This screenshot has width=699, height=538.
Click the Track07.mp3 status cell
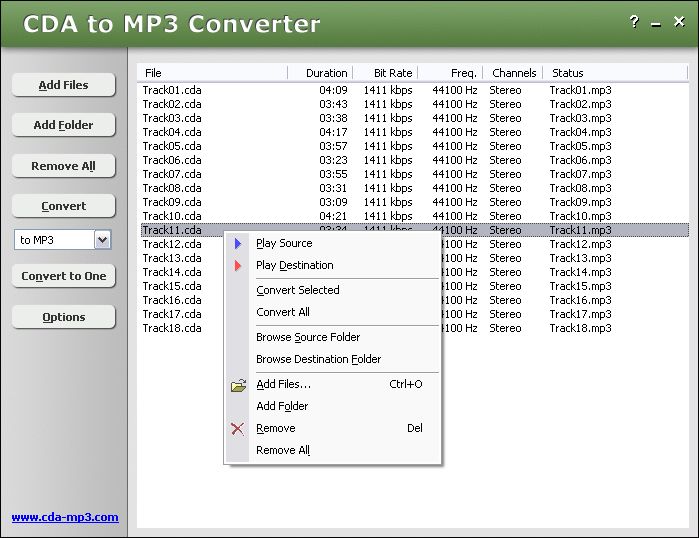(580, 174)
